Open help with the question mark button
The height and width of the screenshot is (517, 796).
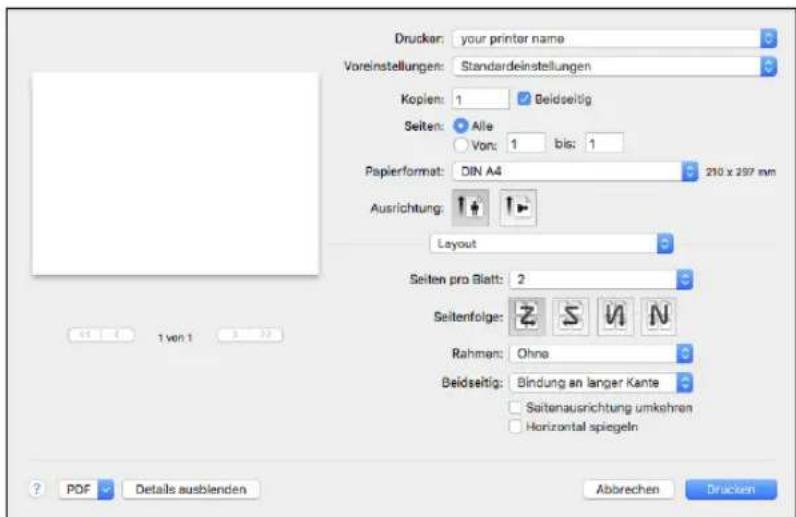point(36,489)
